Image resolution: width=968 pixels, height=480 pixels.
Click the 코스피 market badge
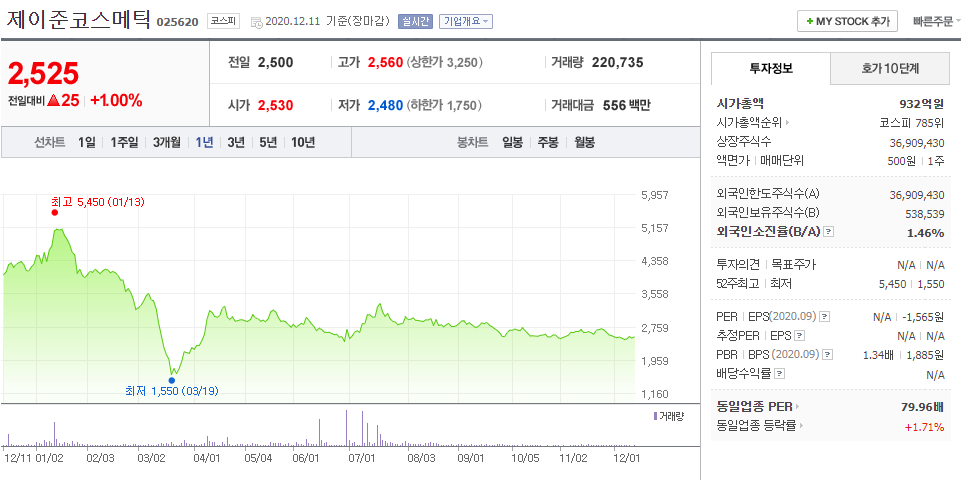(223, 21)
